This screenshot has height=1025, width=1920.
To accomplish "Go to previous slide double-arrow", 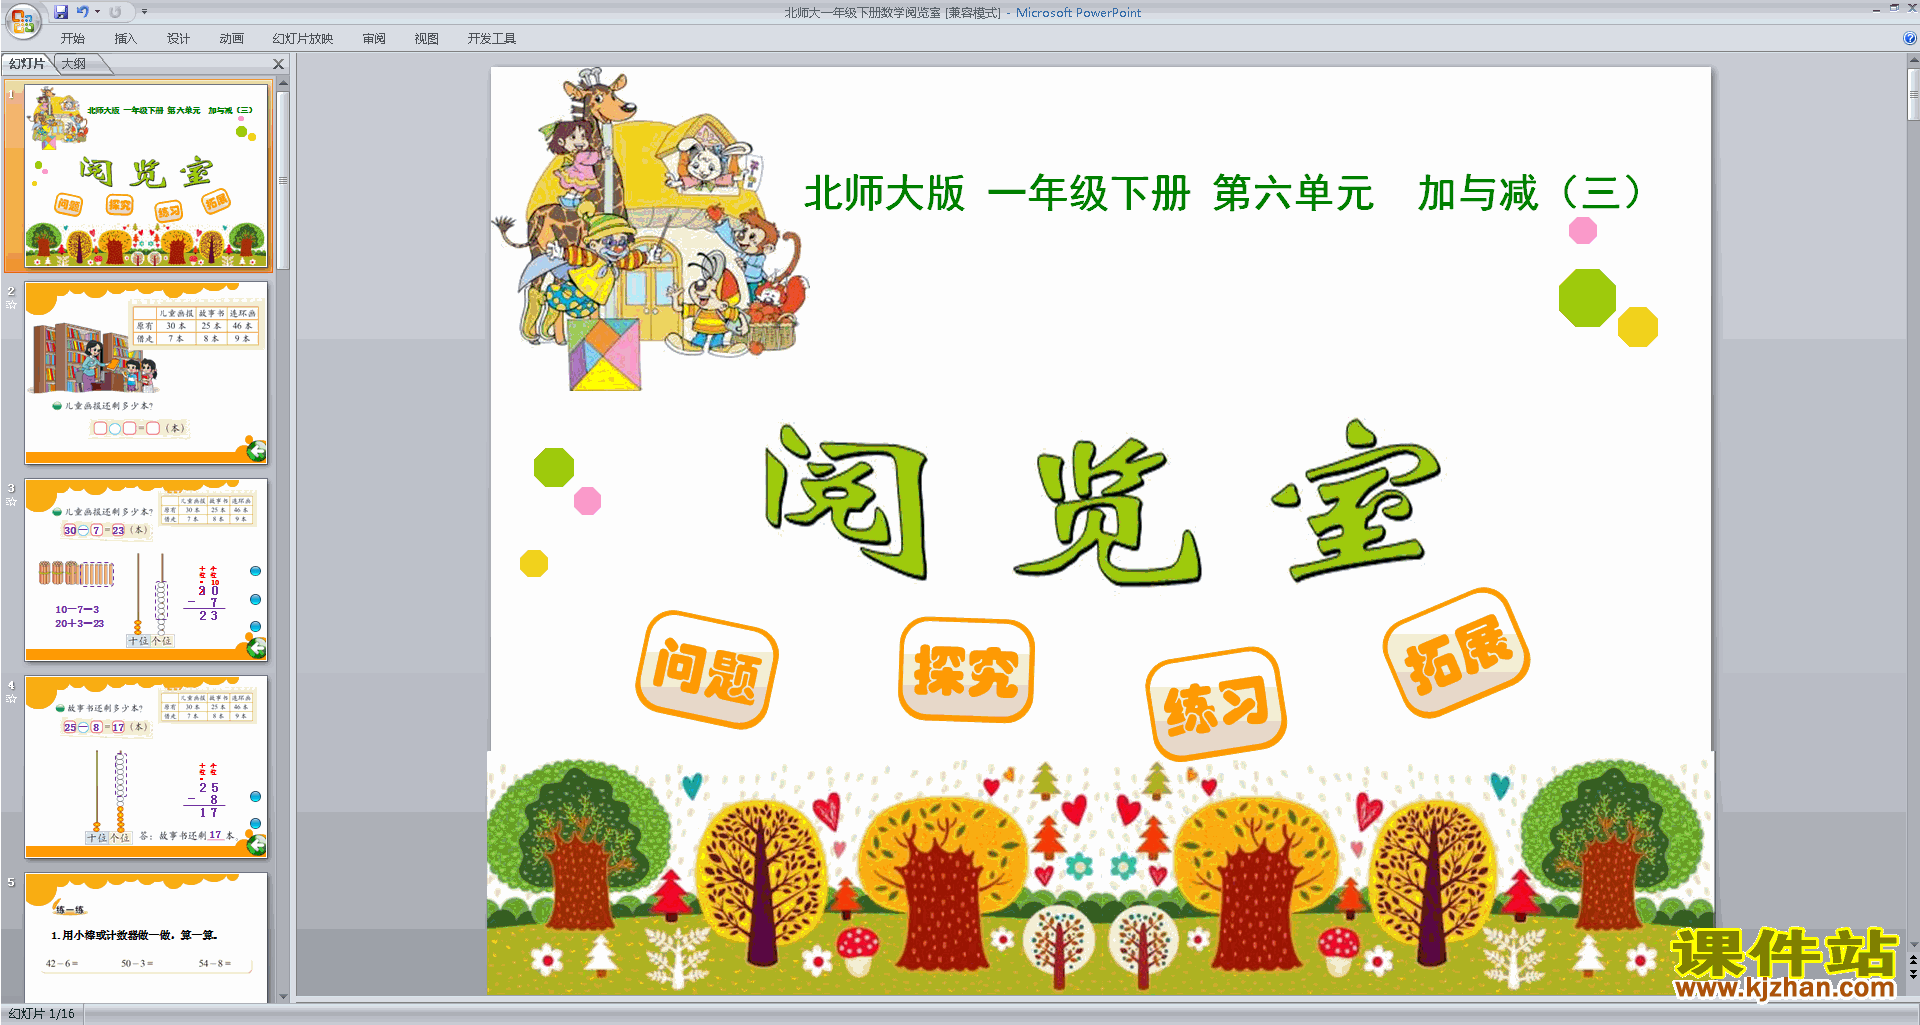I will pyautogui.click(x=1913, y=961).
